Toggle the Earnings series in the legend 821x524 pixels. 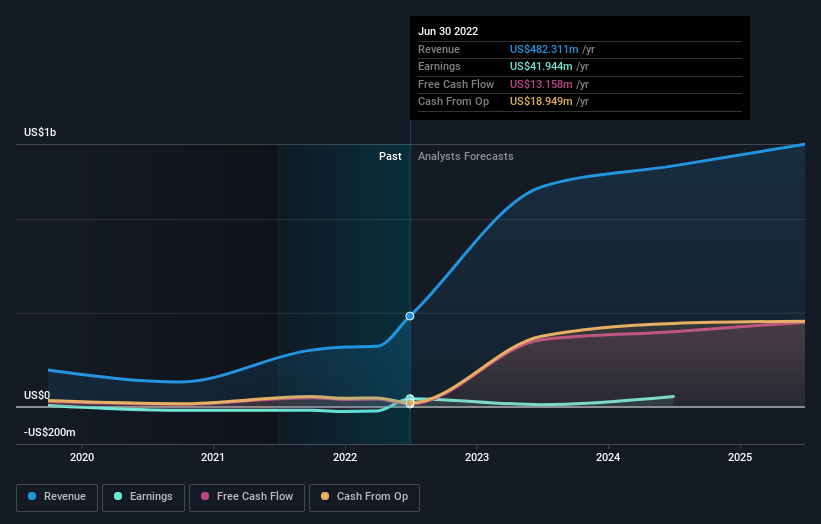[143, 497]
